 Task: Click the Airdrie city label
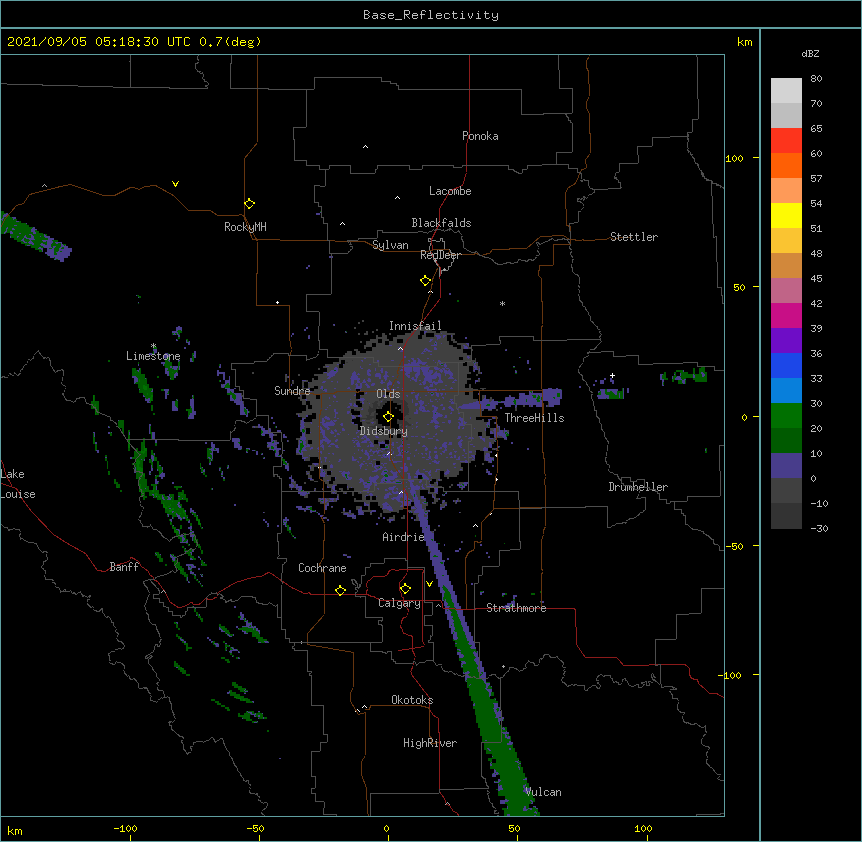click(x=404, y=537)
